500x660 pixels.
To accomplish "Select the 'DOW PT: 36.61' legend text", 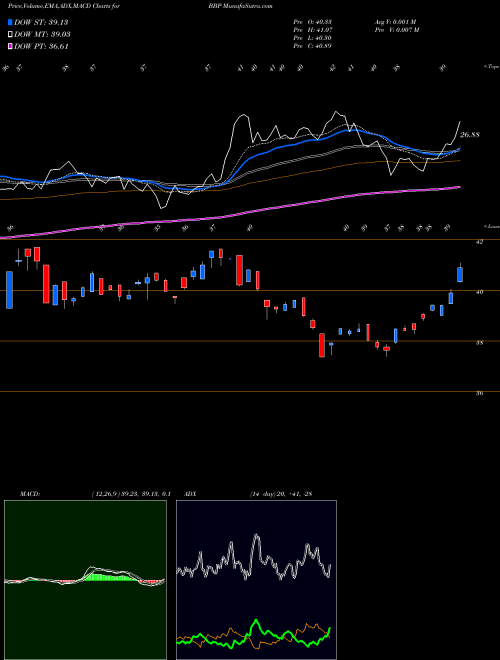I will click(x=41, y=47).
